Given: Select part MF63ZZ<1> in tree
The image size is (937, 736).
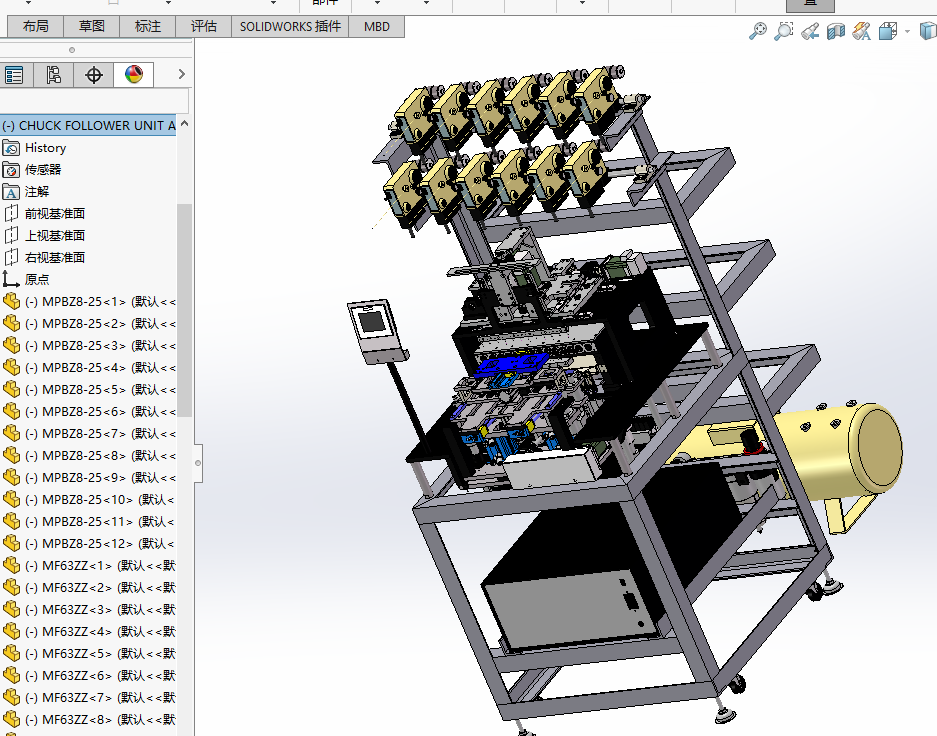Looking at the screenshot, I should 88,565.
